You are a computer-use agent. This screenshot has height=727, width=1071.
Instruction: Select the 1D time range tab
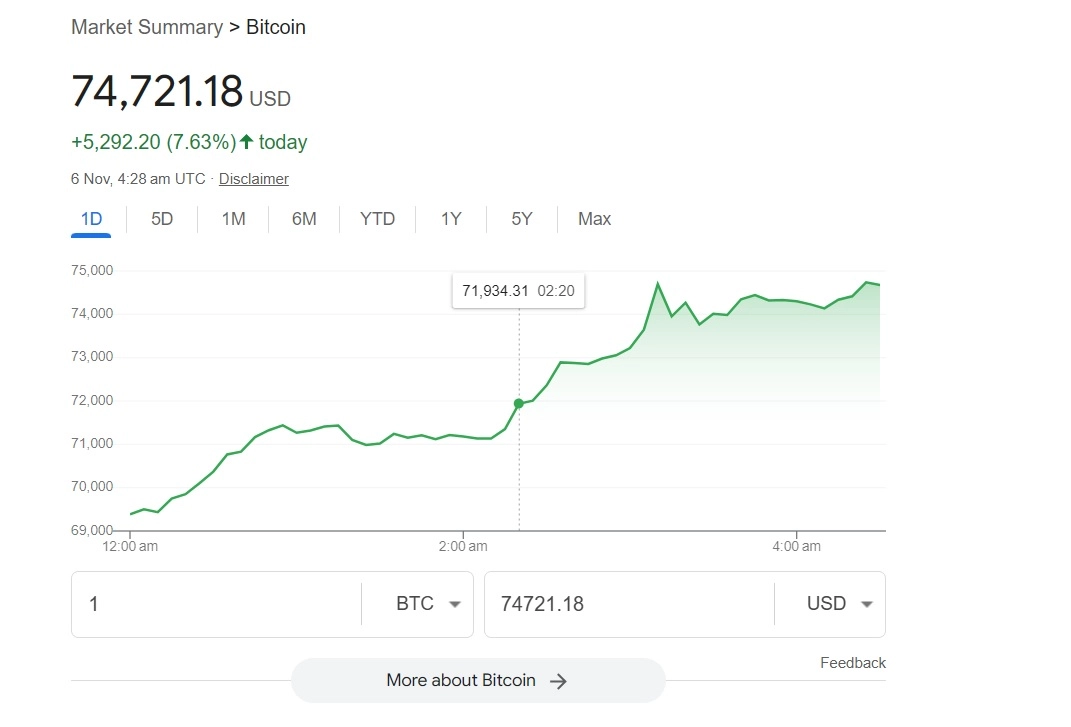click(91, 219)
